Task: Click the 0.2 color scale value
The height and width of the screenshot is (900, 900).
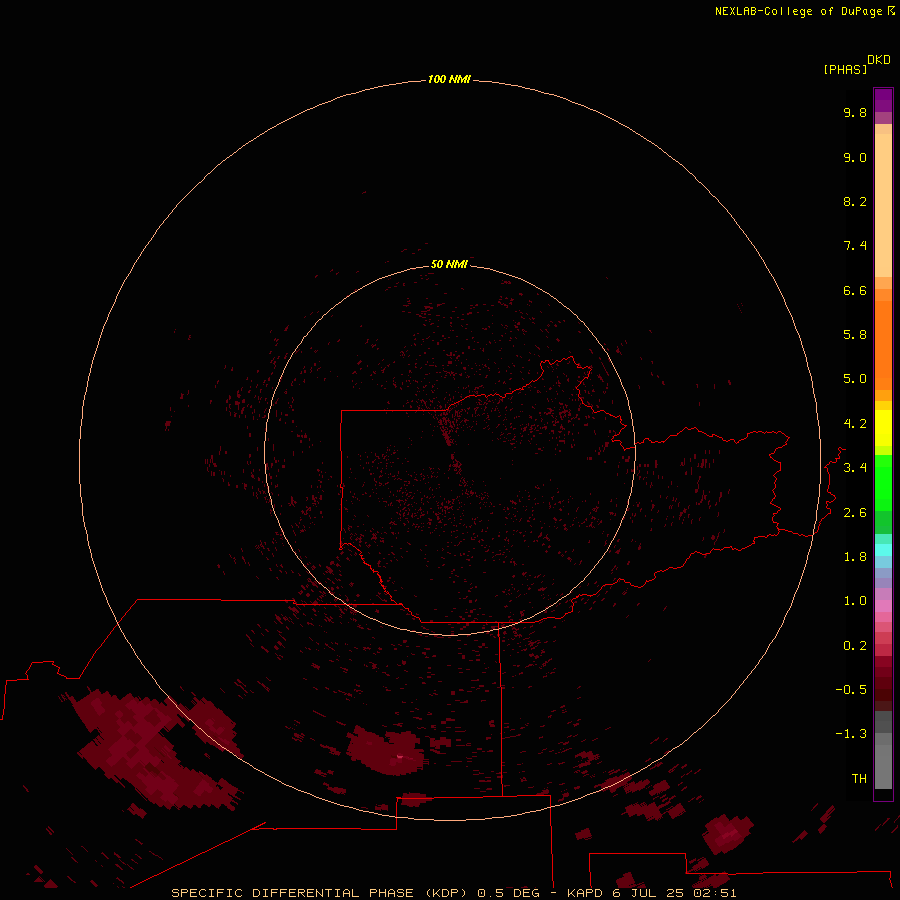Action: pos(855,646)
